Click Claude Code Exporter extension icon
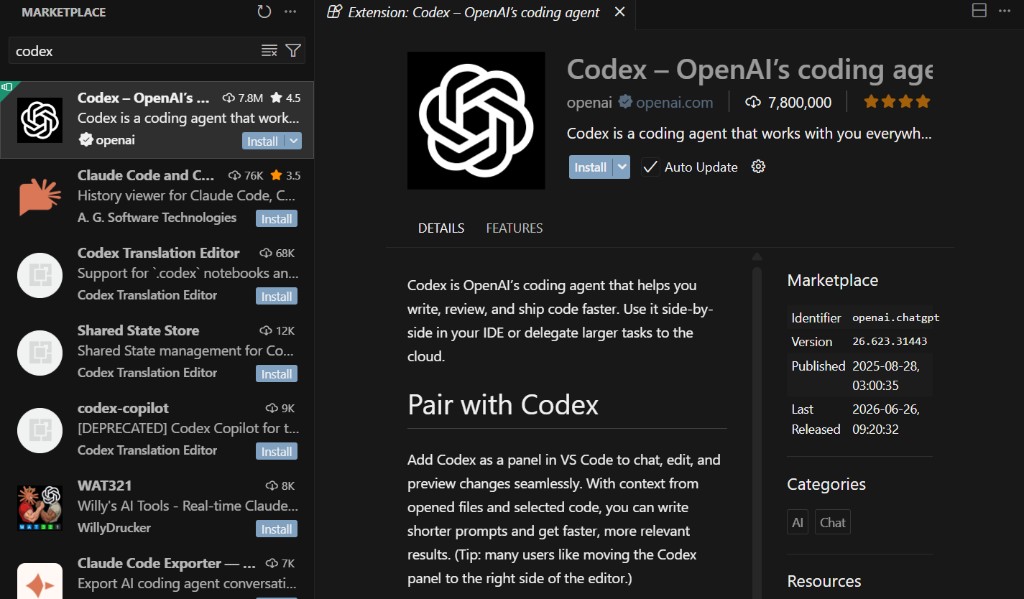Viewport: 1024px width, 599px height. 40,581
